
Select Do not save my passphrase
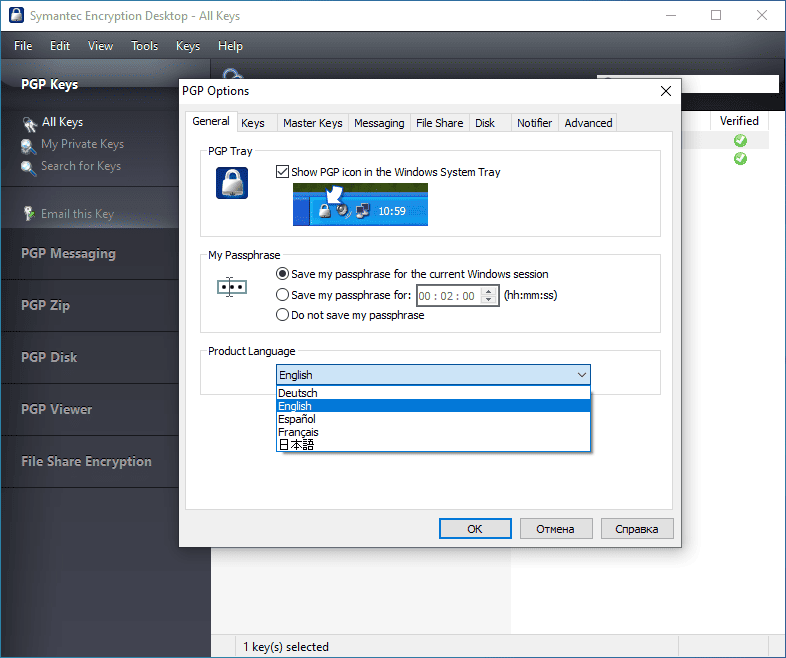pyautogui.click(x=282, y=315)
